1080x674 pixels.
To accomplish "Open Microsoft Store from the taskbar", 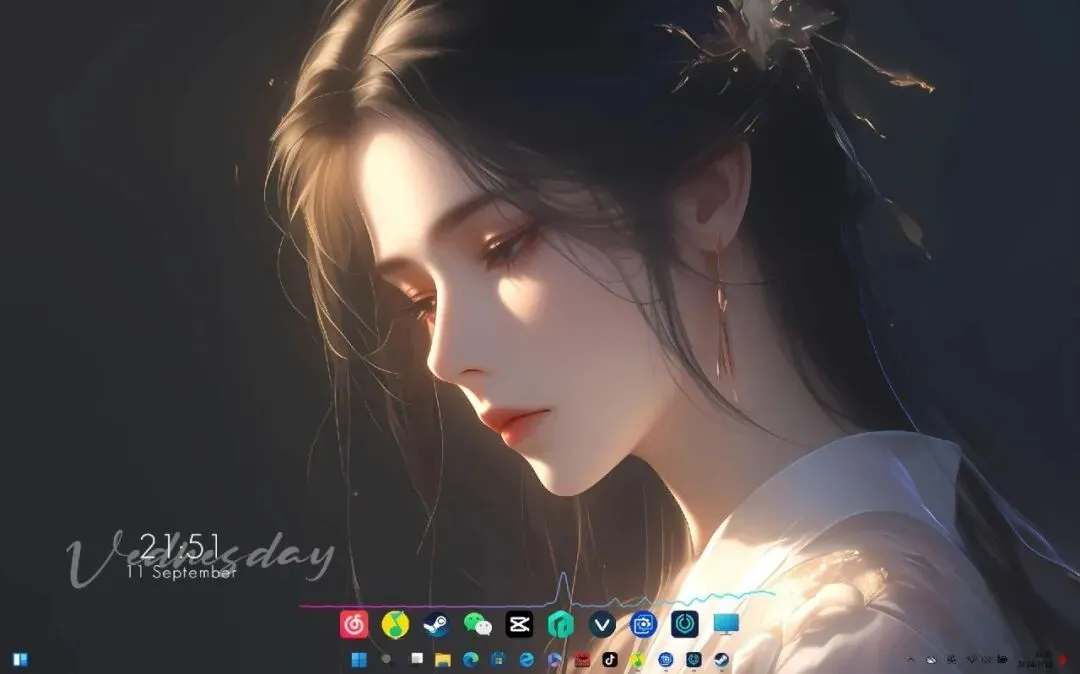I will tap(498, 660).
